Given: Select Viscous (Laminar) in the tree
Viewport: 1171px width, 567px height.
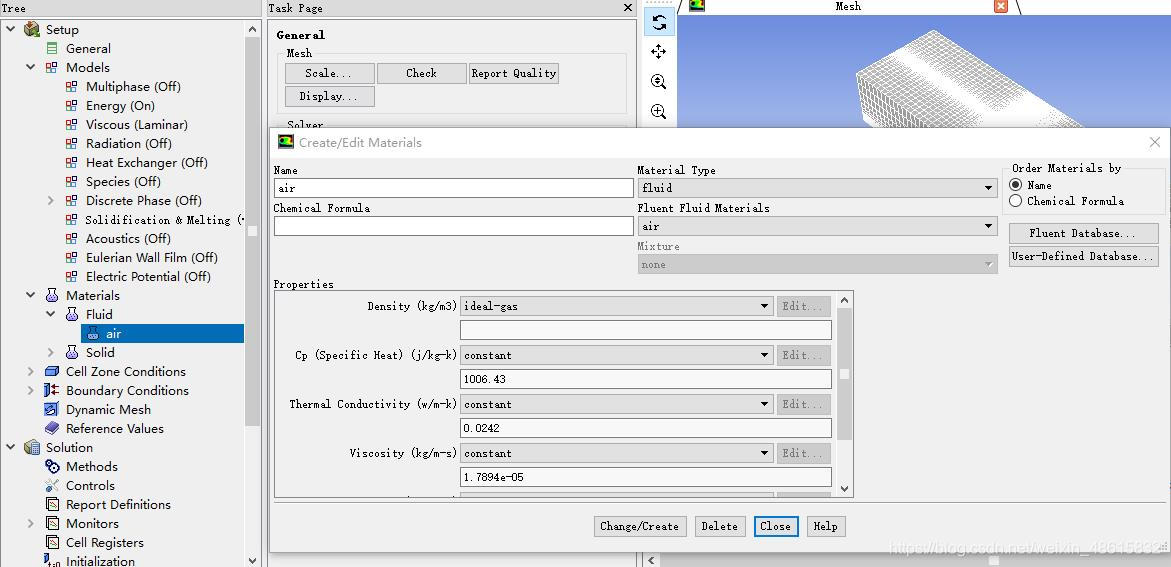Looking at the screenshot, I should 136,125.
